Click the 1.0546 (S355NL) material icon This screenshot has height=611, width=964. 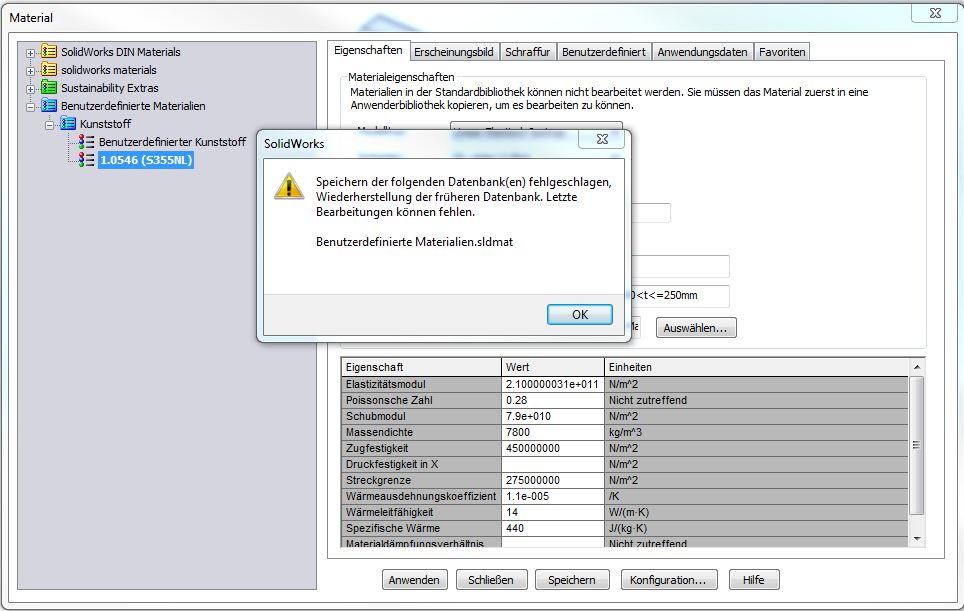pyautogui.click(x=86, y=160)
